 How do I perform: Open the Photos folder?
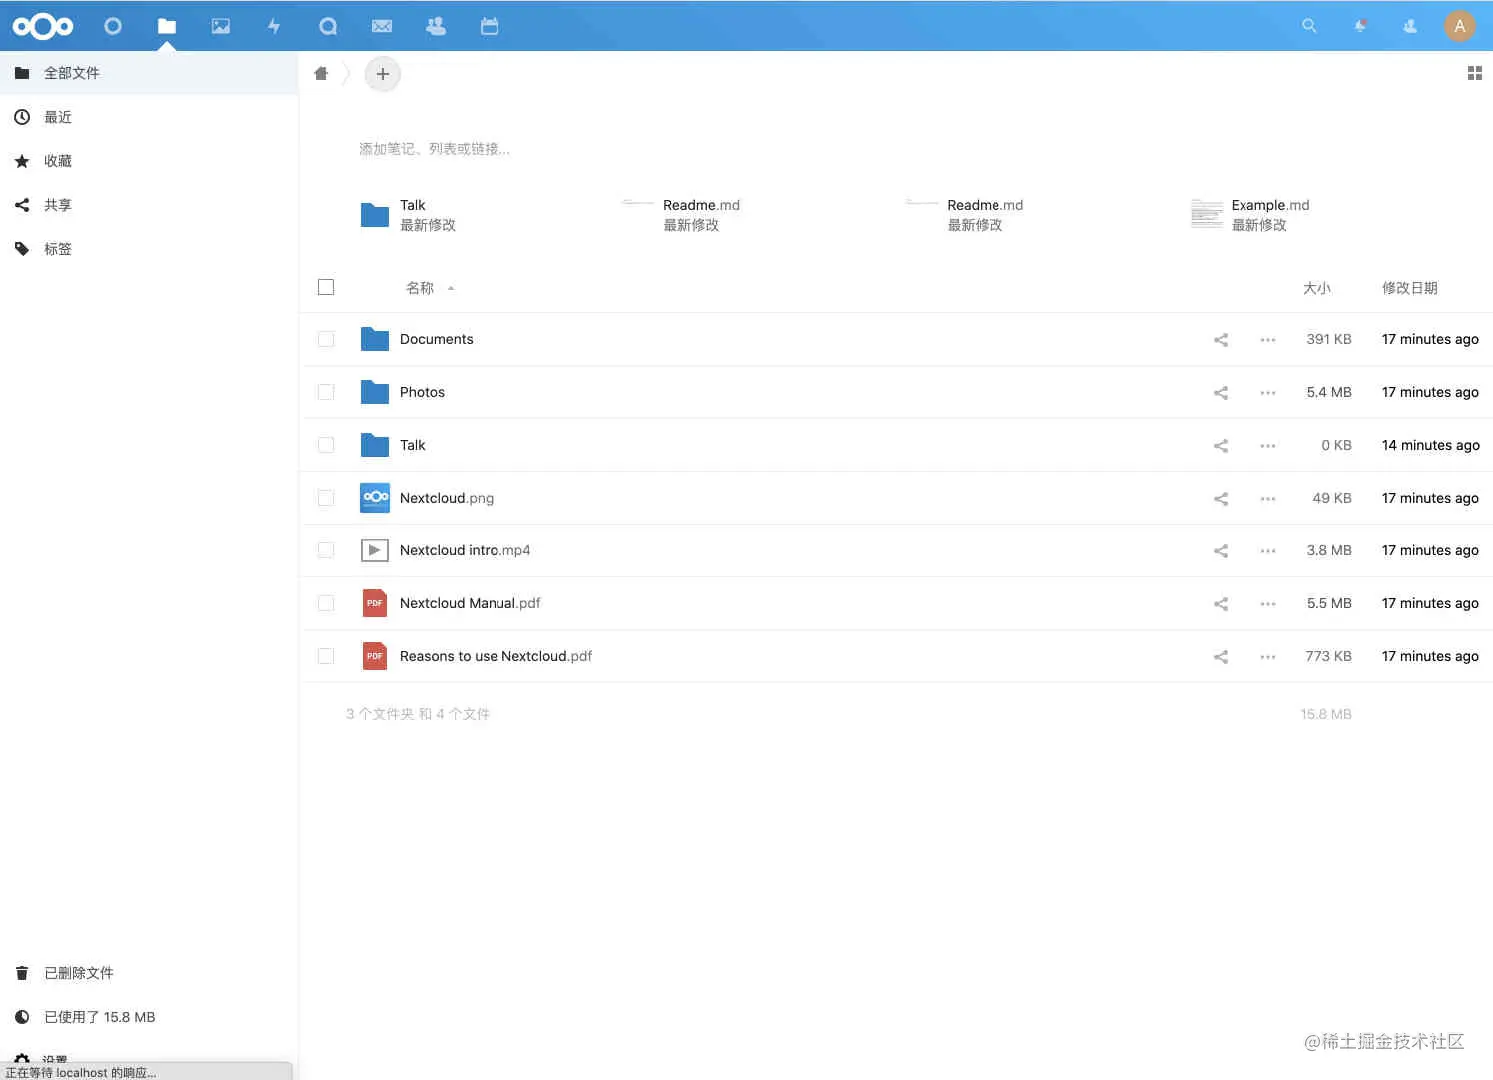(422, 392)
